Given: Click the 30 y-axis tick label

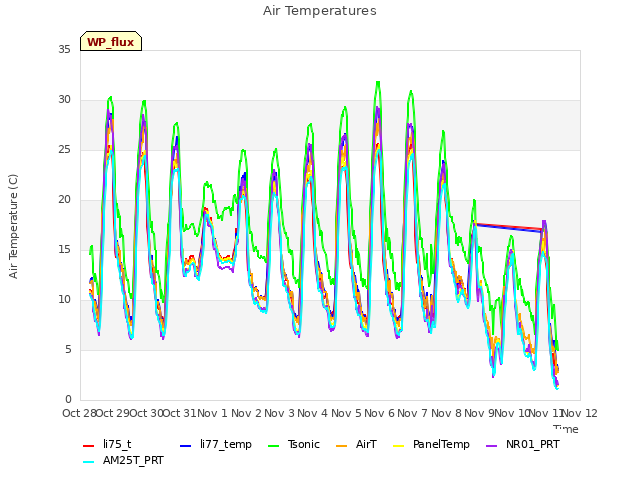Looking at the screenshot, I should [64, 100].
